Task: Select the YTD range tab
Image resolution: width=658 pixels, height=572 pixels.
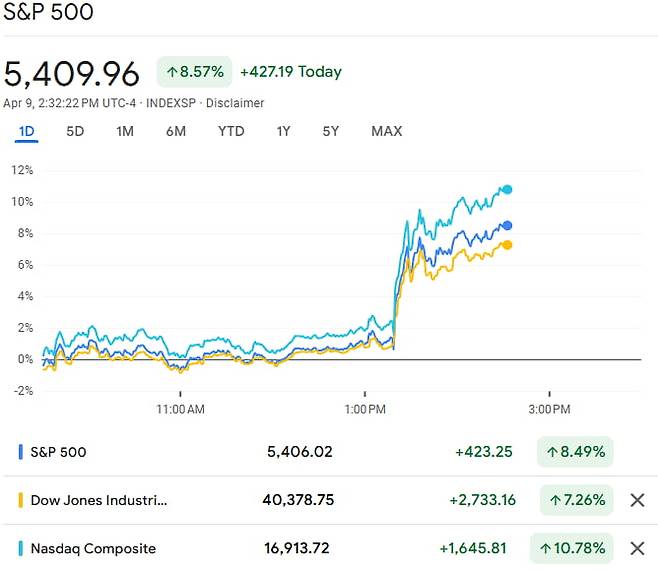Action: (231, 131)
